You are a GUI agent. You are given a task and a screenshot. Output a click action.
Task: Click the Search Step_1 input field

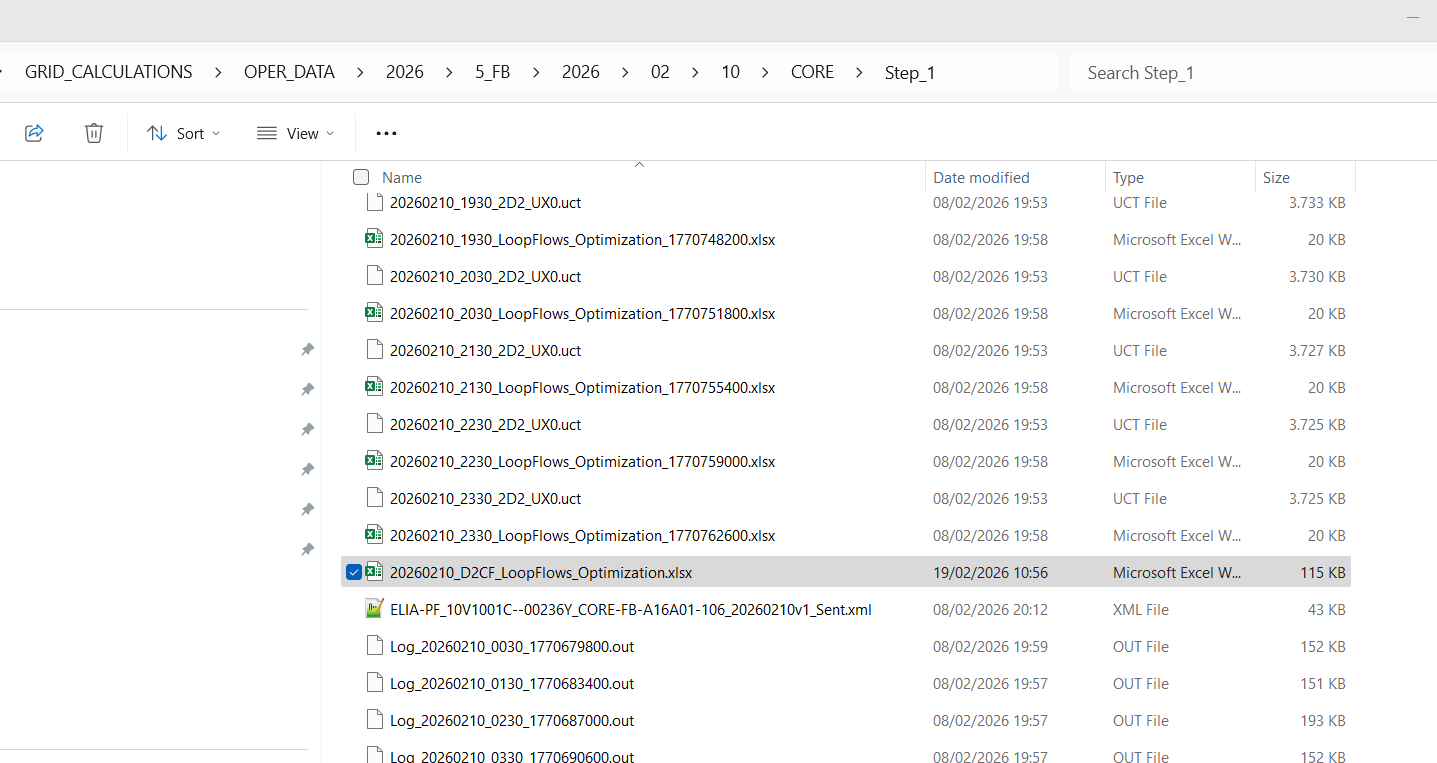[1250, 73]
